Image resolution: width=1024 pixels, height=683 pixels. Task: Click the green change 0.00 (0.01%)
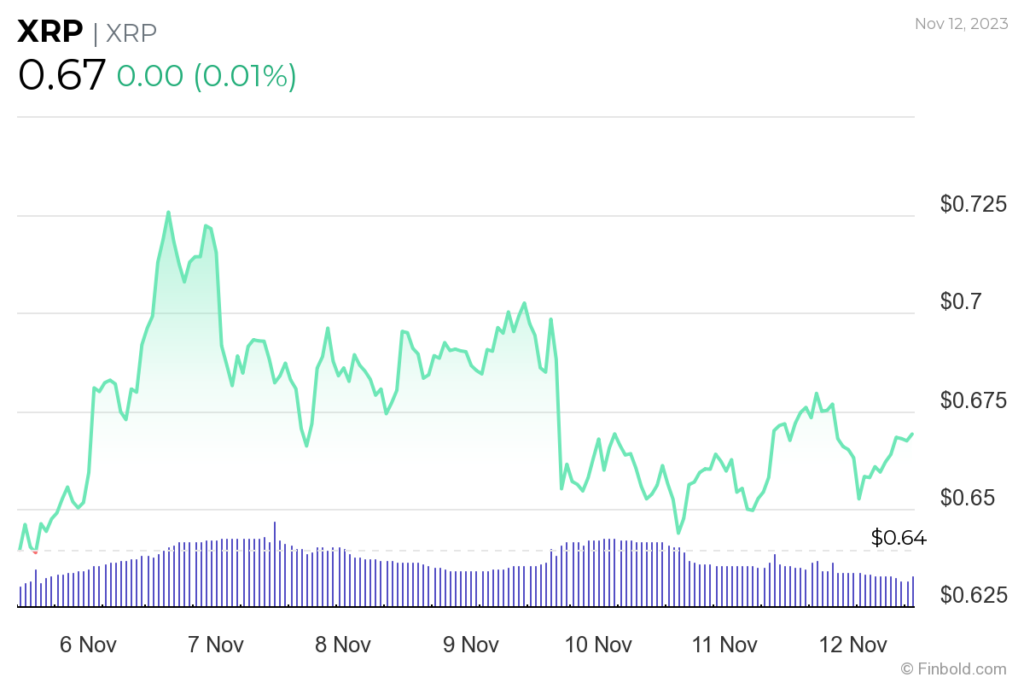[206, 76]
